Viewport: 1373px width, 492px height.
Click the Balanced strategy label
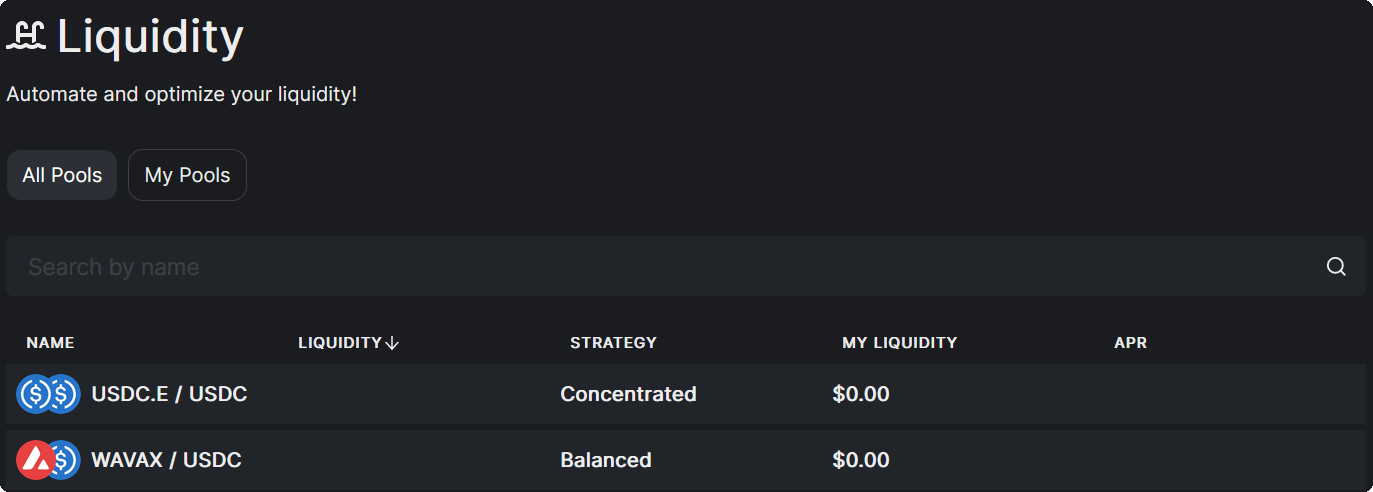click(606, 460)
